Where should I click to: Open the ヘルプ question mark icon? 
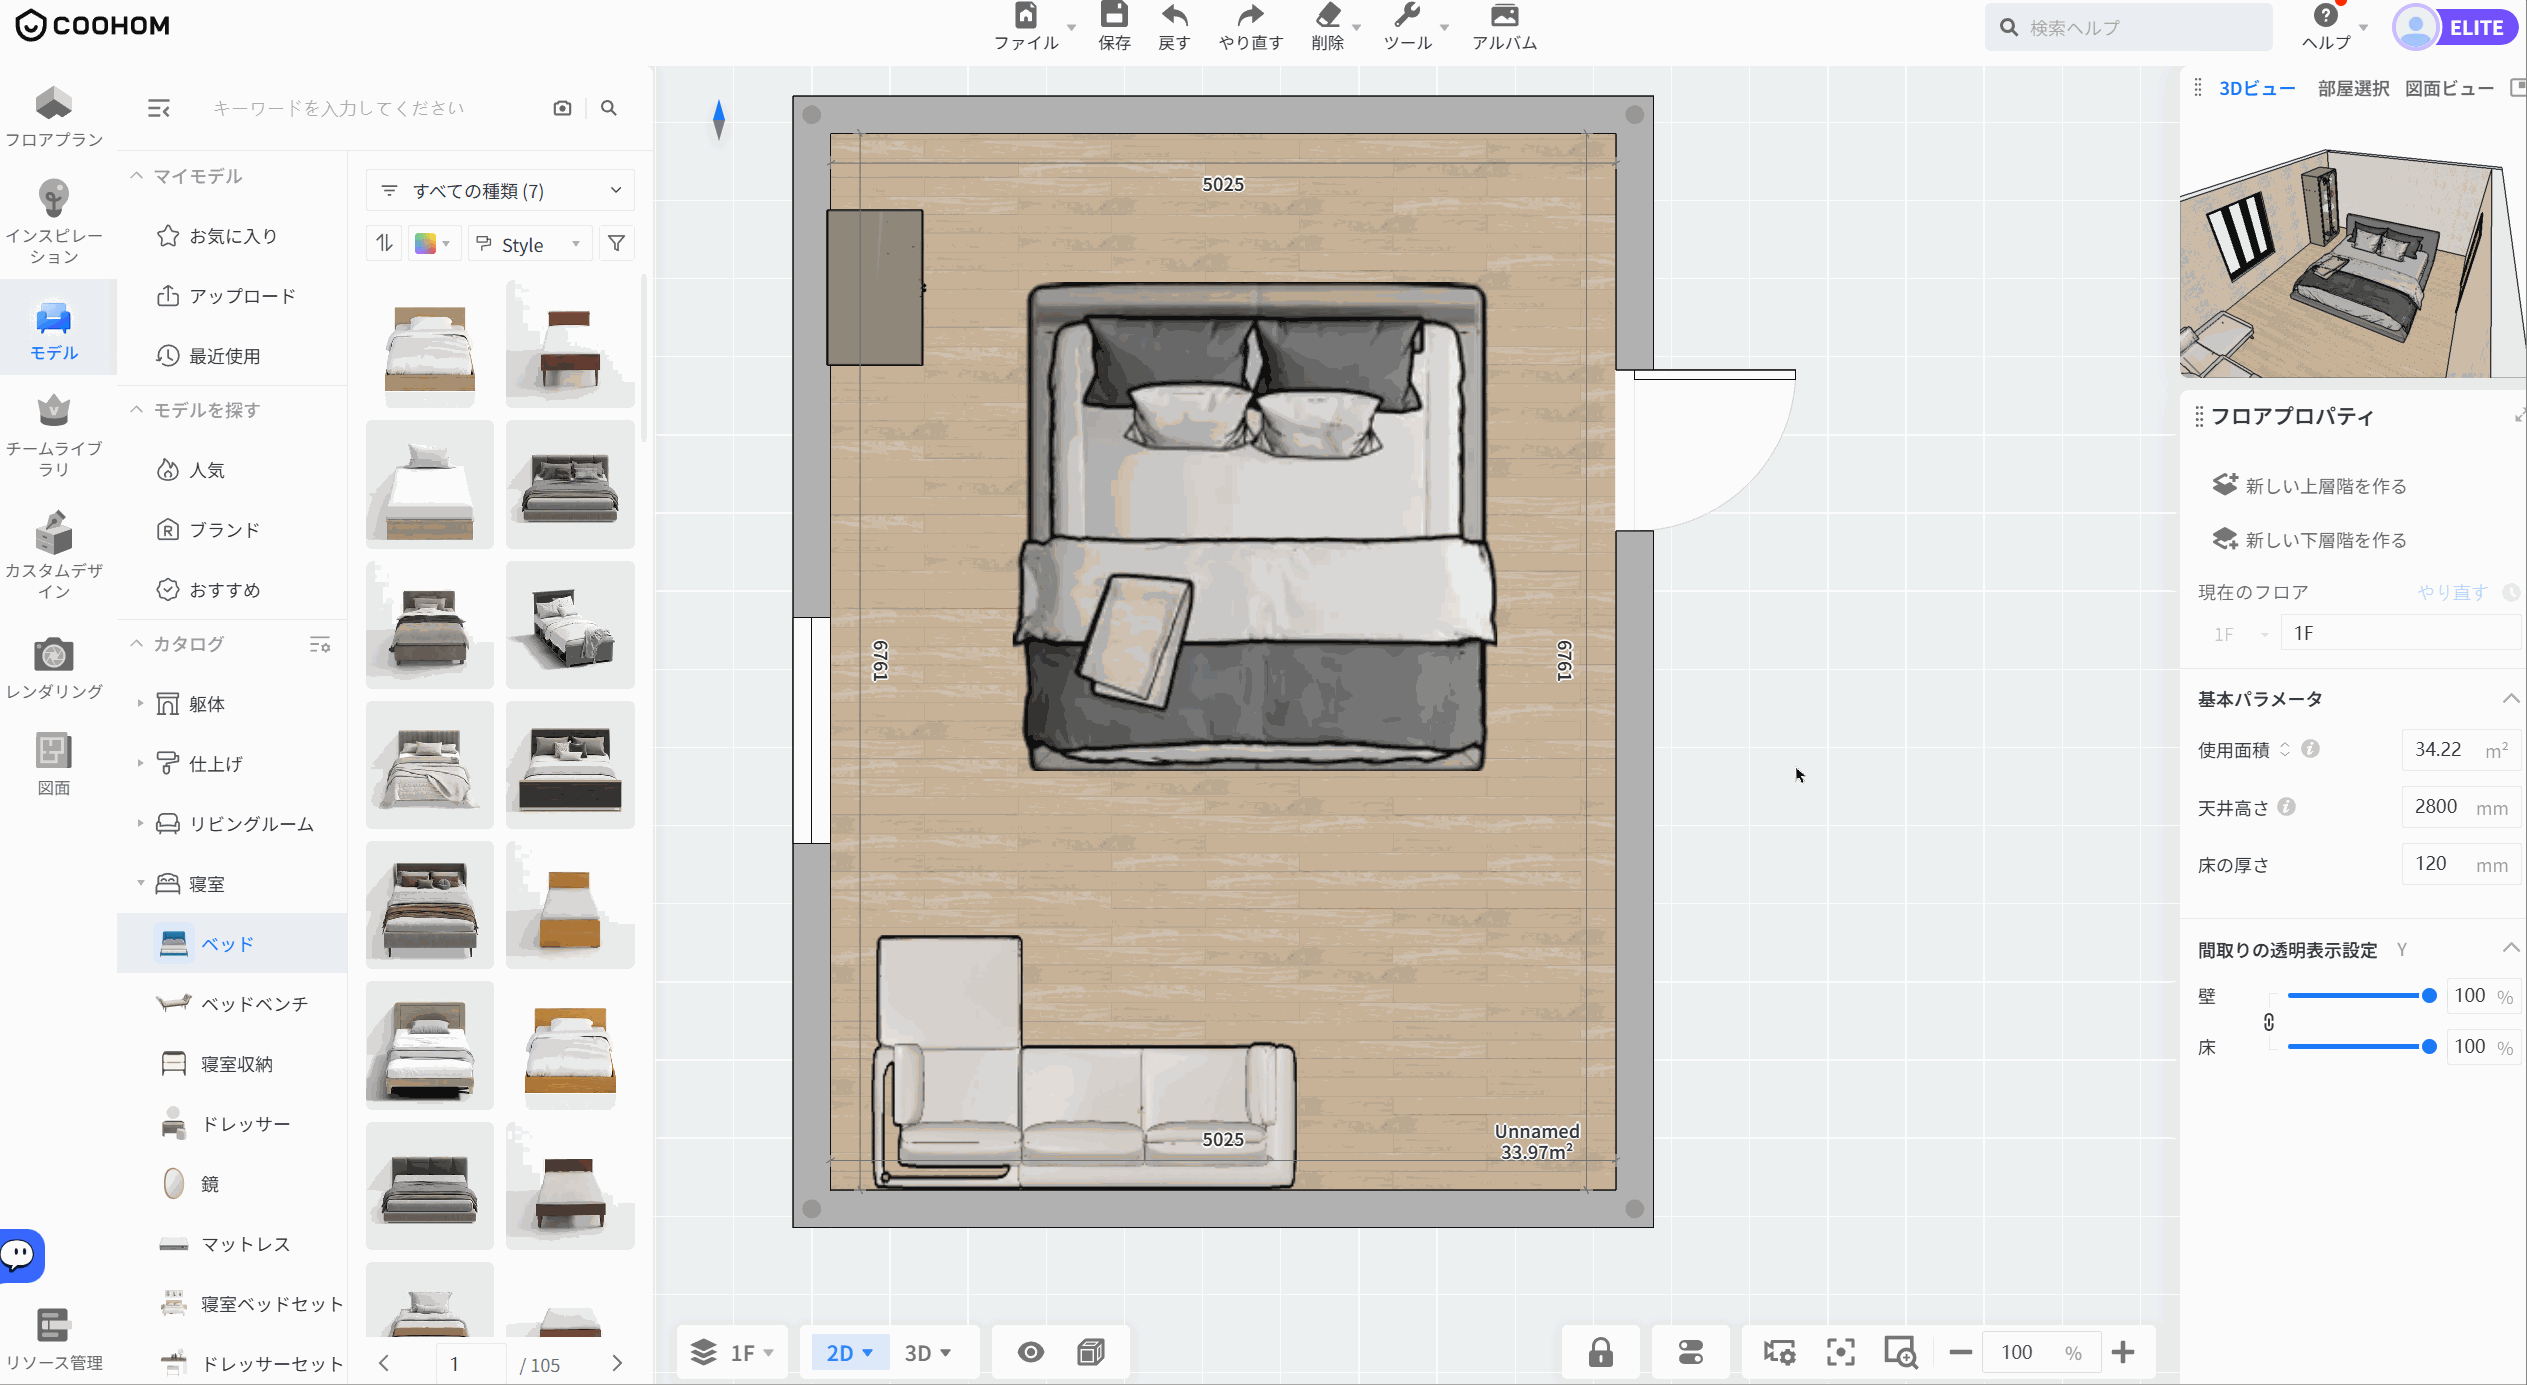(x=2325, y=15)
